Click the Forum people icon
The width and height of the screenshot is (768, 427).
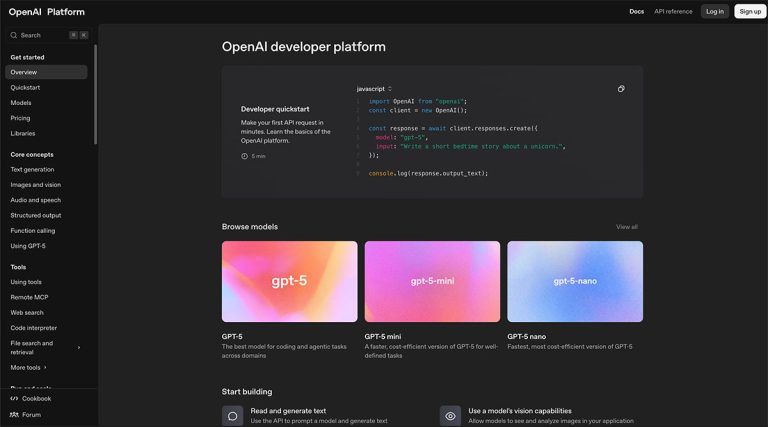pyautogui.click(x=14, y=415)
